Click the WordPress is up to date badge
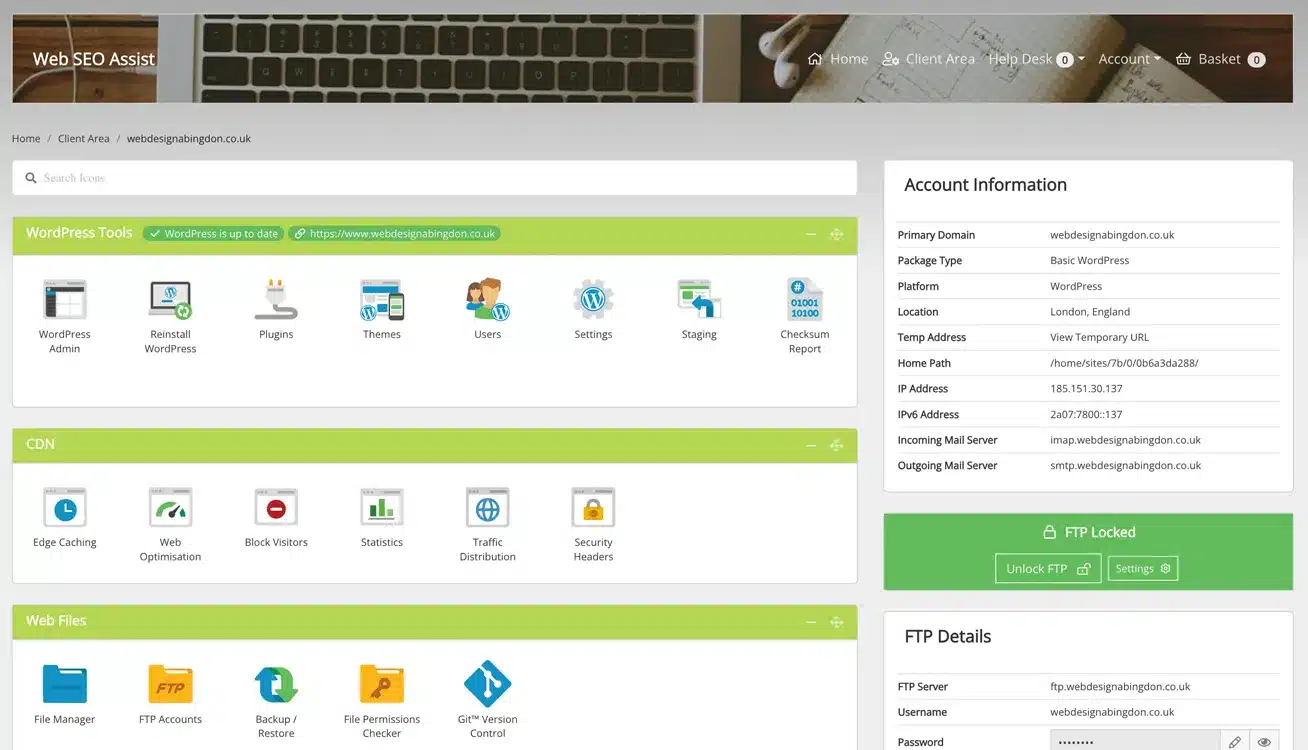Viewport: 1308px width, 750px height. (x=213, y=233)
